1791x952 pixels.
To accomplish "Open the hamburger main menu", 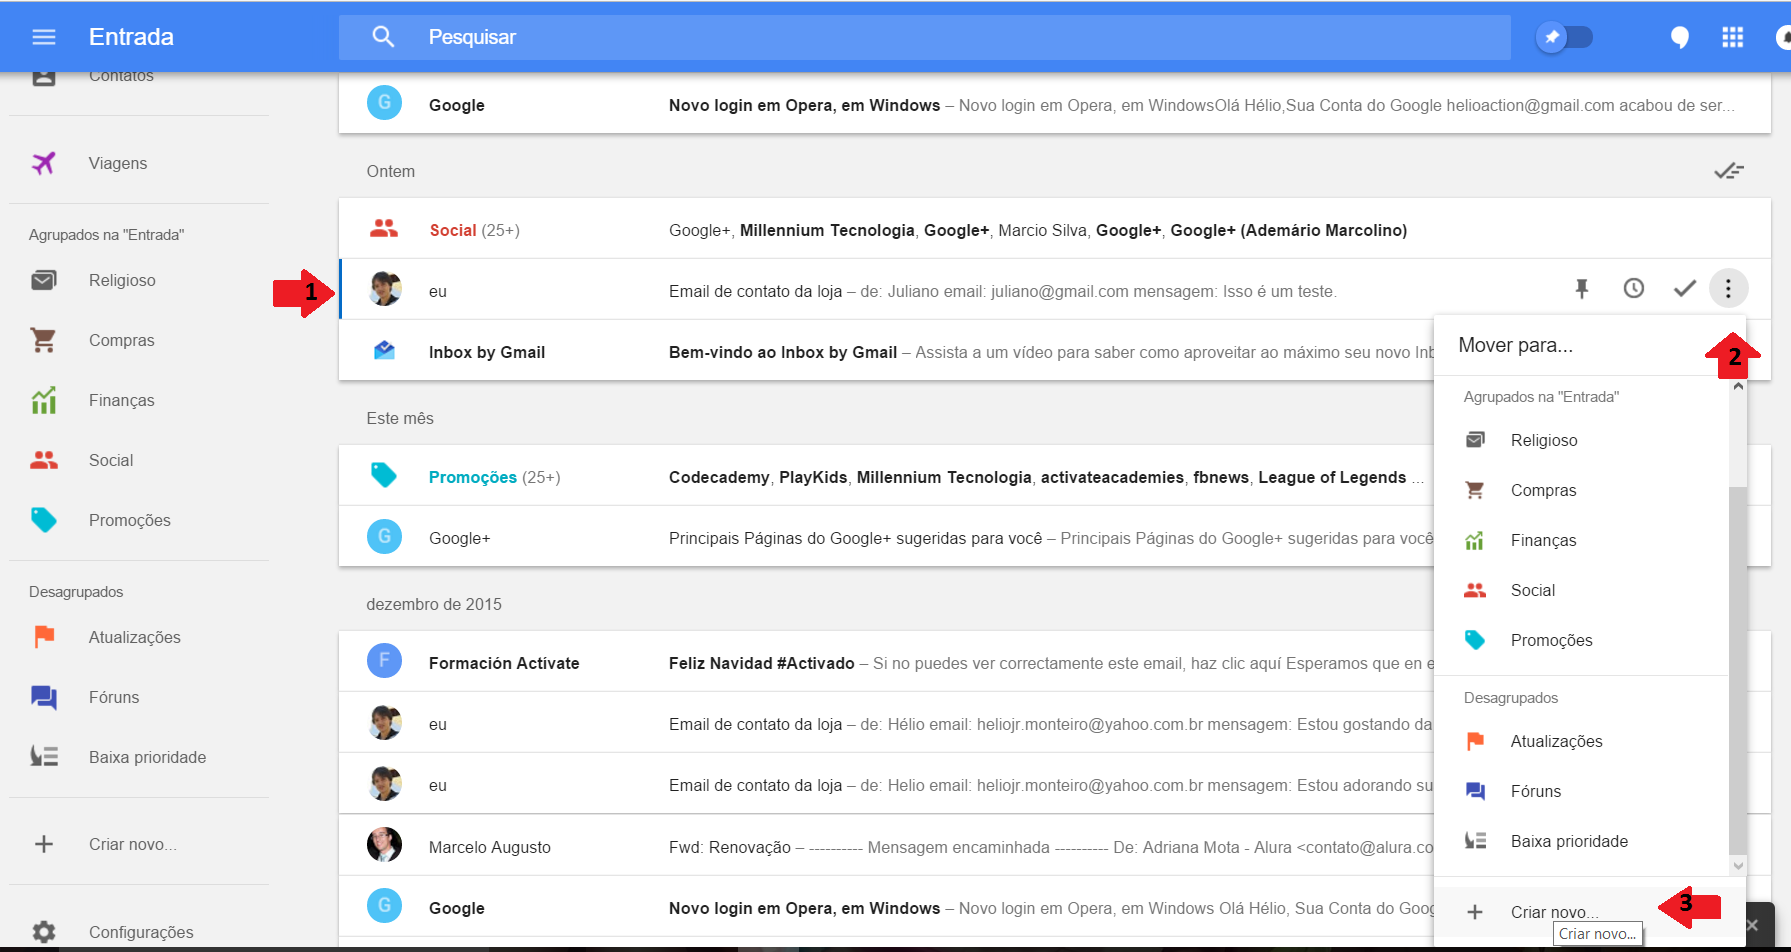I will [x=44, y=37].
